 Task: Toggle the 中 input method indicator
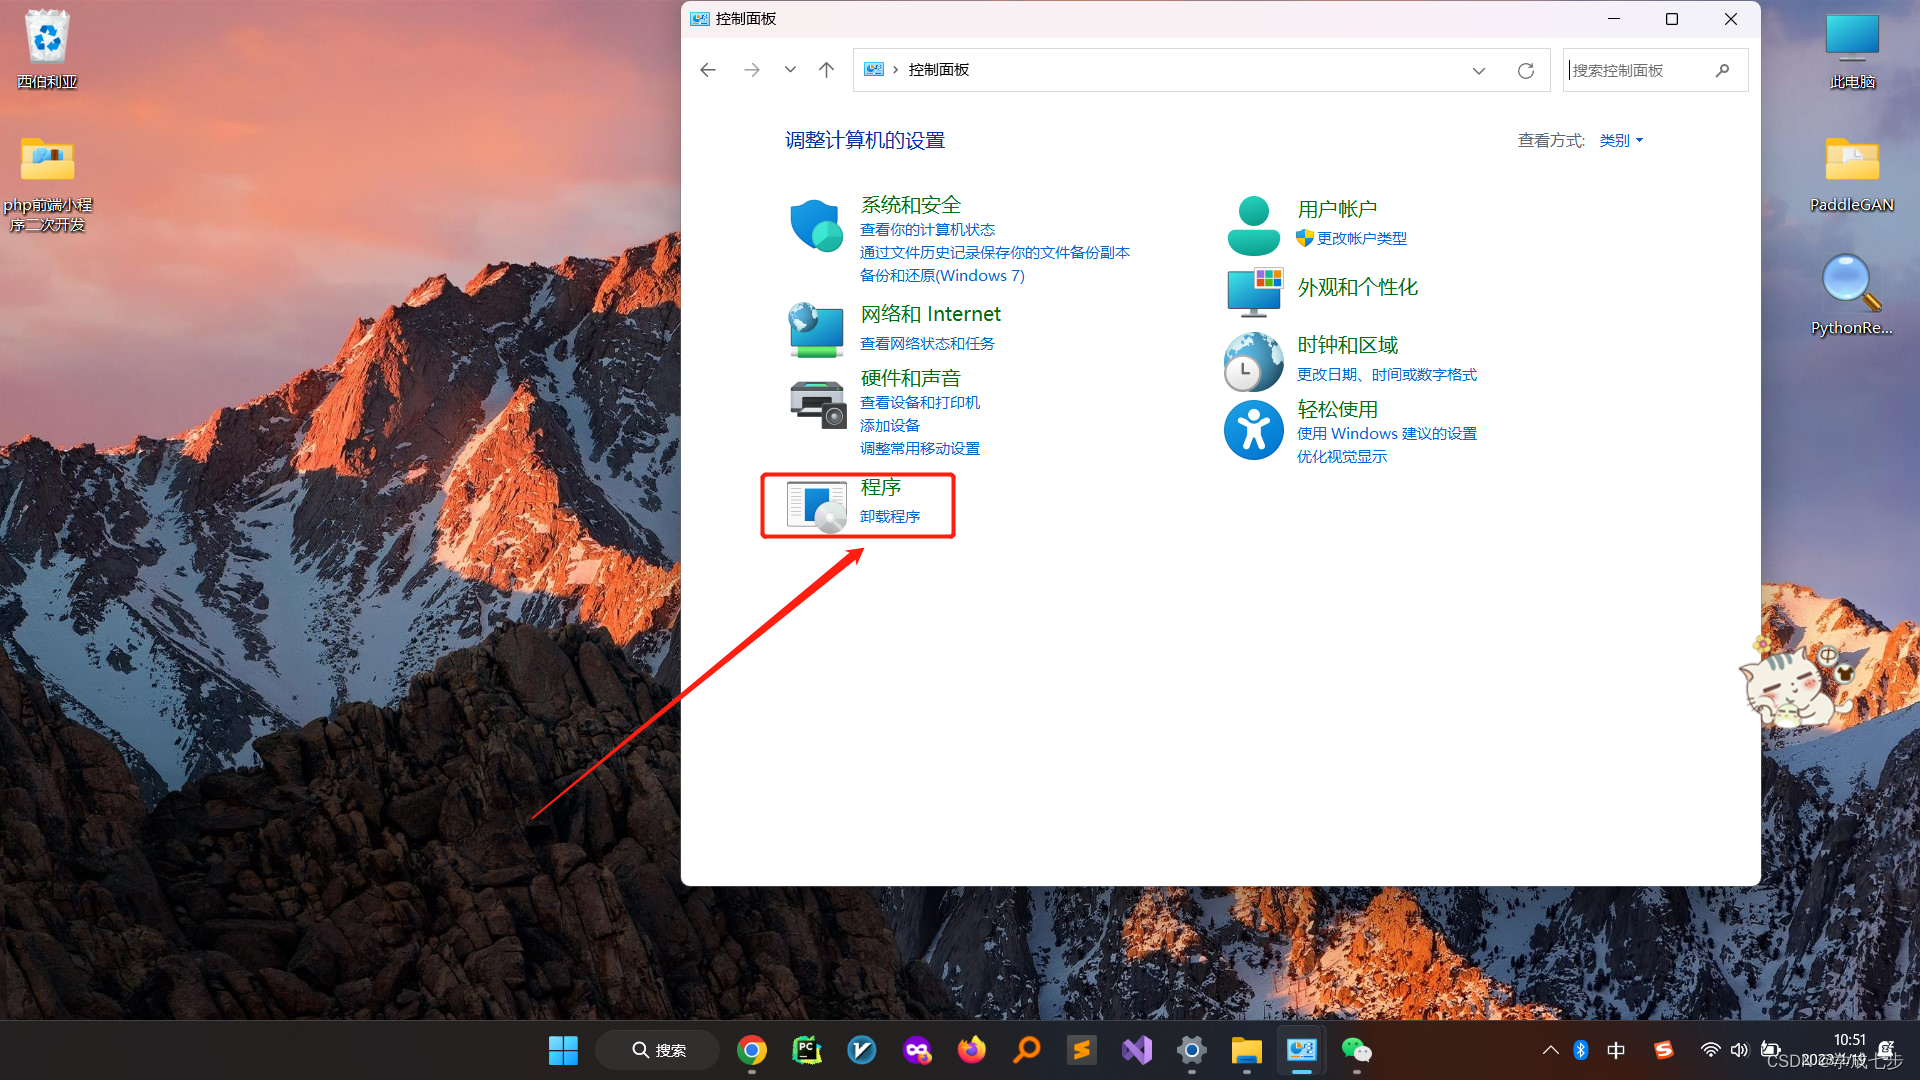click(x=1616, y=1050)
